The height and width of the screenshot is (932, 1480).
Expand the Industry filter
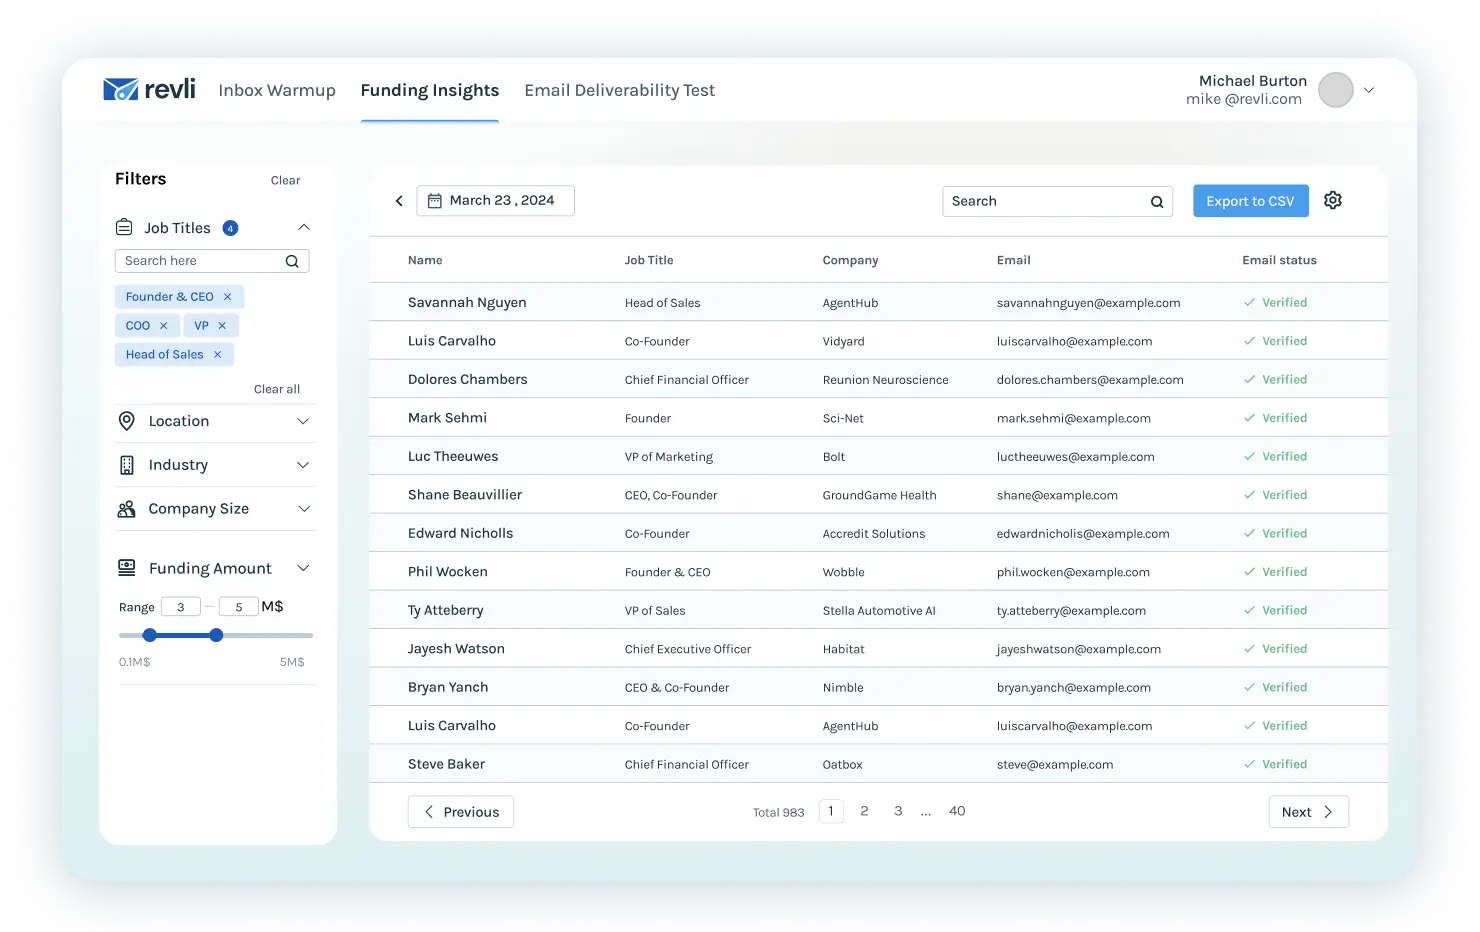(x=304, y=465)
